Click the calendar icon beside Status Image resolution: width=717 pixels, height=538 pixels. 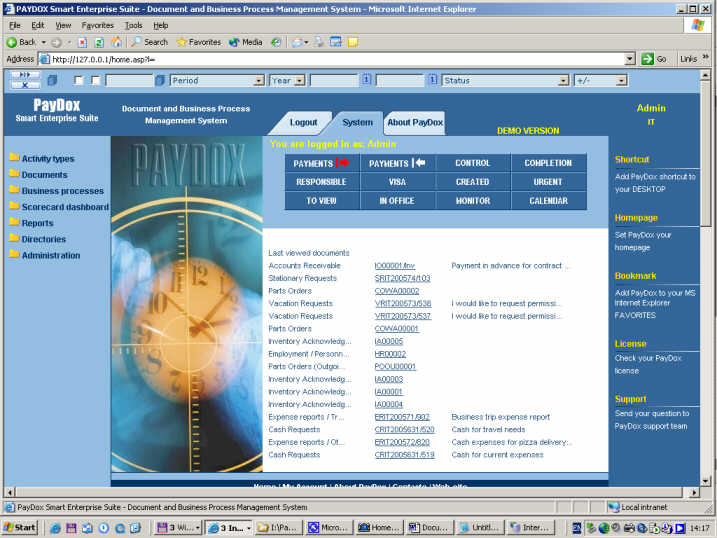pos(433,80)
